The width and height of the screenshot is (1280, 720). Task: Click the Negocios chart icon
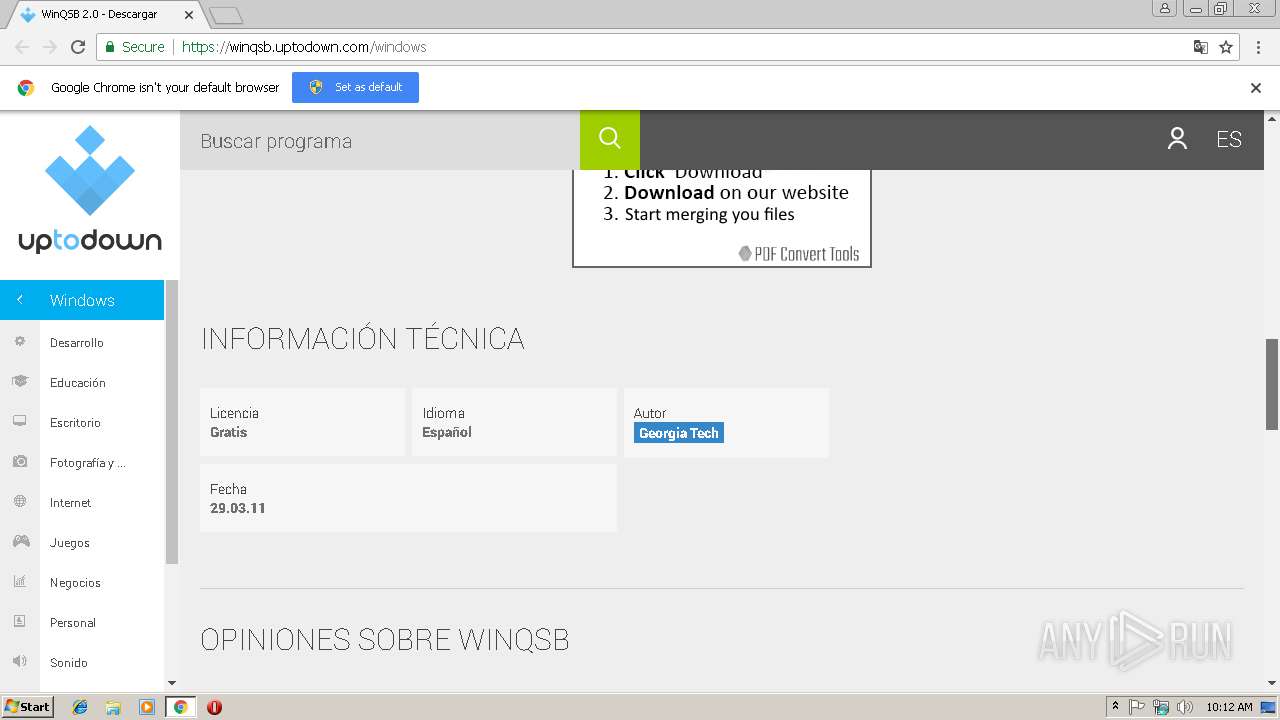pos(19,582)
